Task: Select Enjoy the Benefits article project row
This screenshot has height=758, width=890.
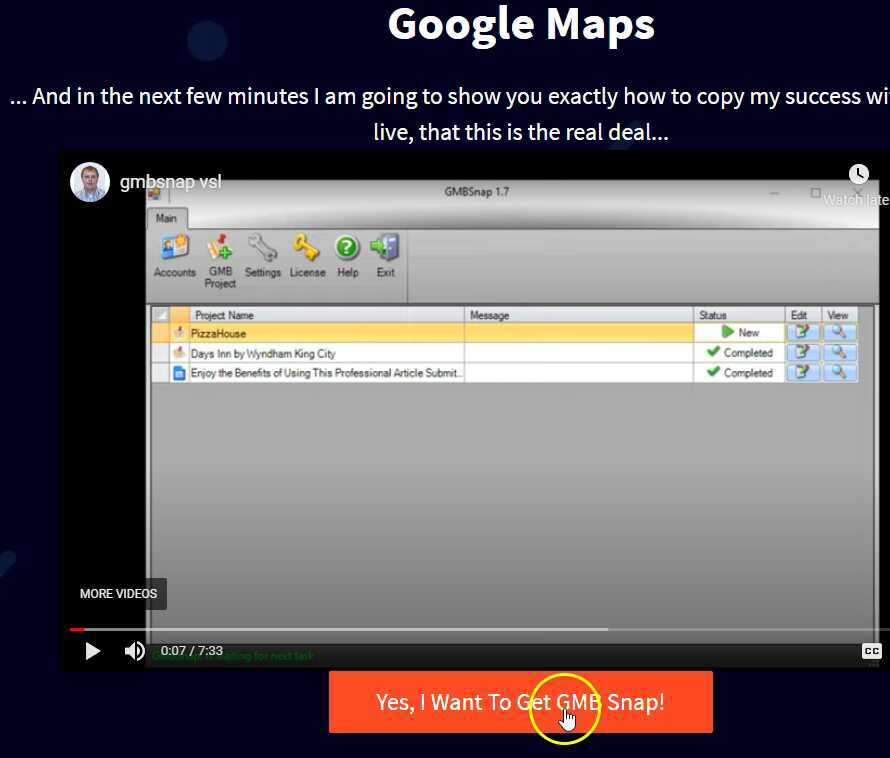Action: pos(505,373)
